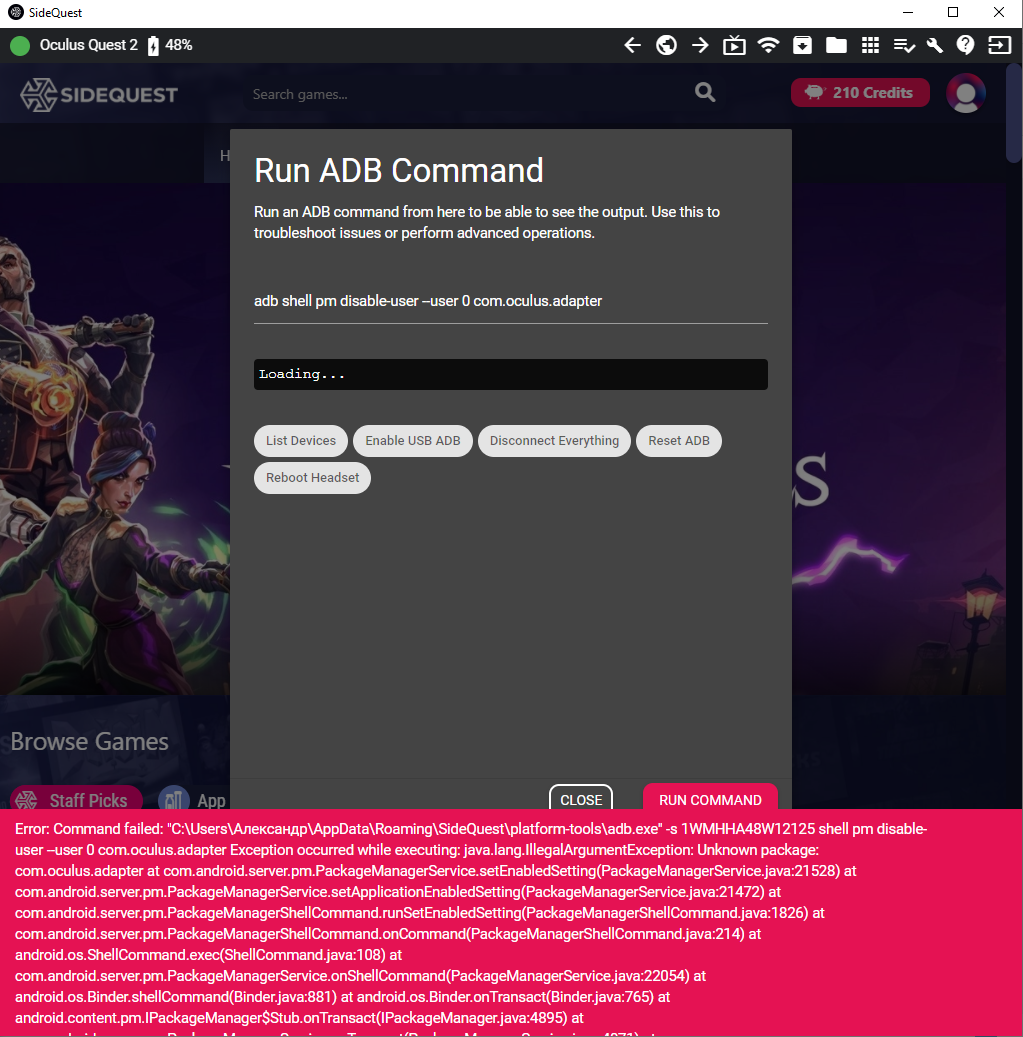The image size is (1023, 1037).
Task: Click the Run ADB Command title
Action: tap(399, 171)
